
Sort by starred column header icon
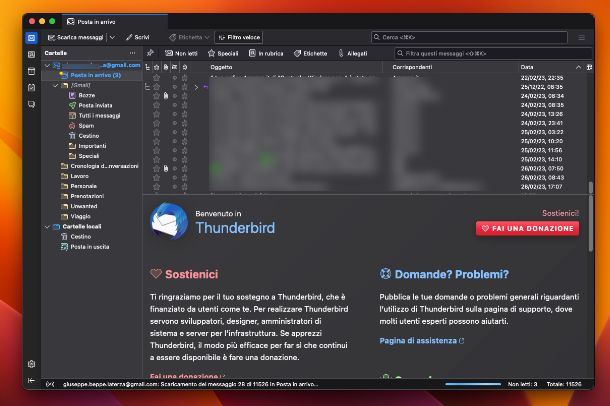click(156, 67)
